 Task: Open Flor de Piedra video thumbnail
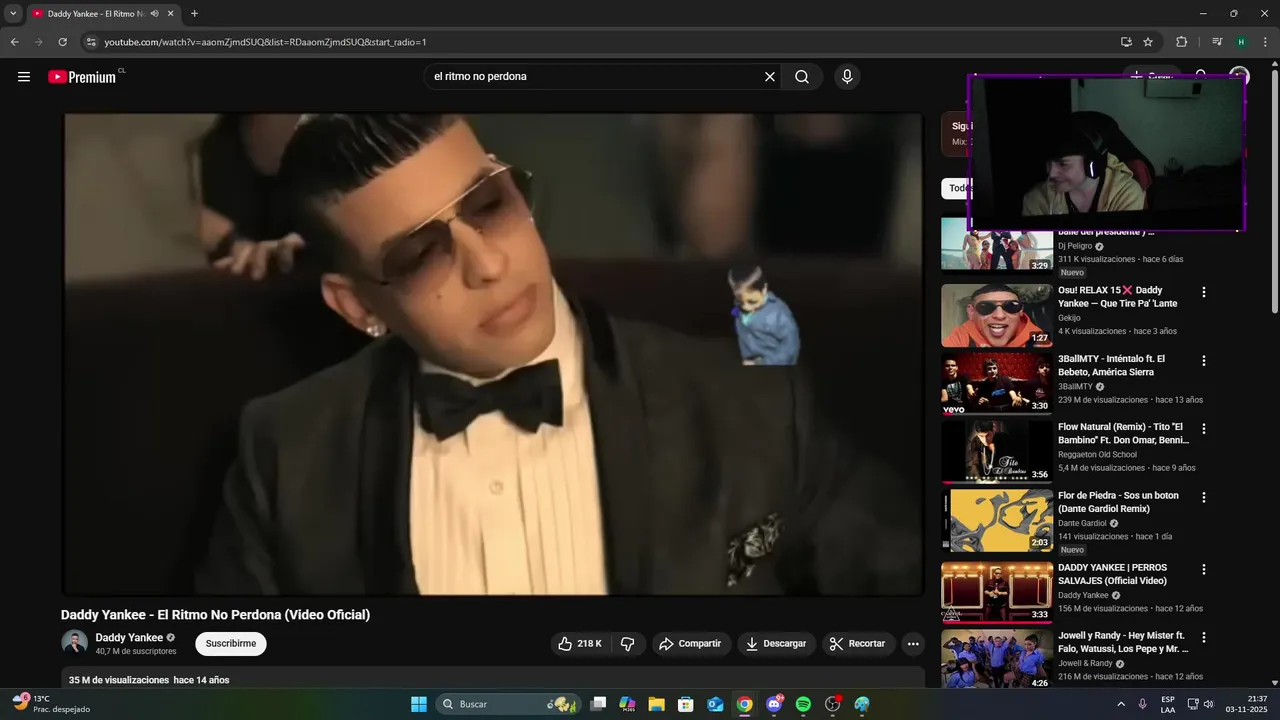(x=996, y=520)
